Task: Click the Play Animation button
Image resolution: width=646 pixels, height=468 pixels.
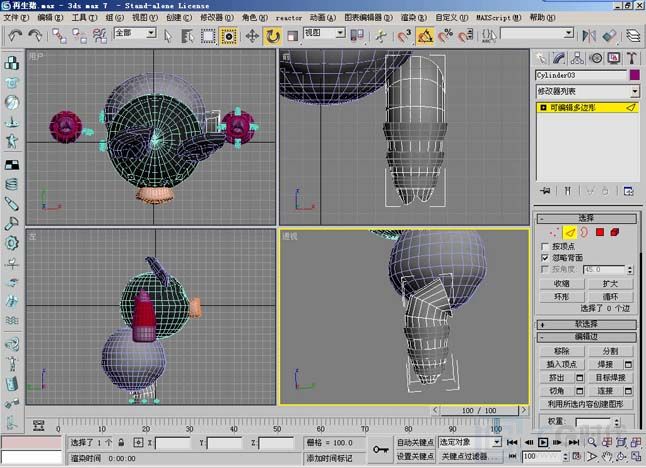Action: click(543, 442)
